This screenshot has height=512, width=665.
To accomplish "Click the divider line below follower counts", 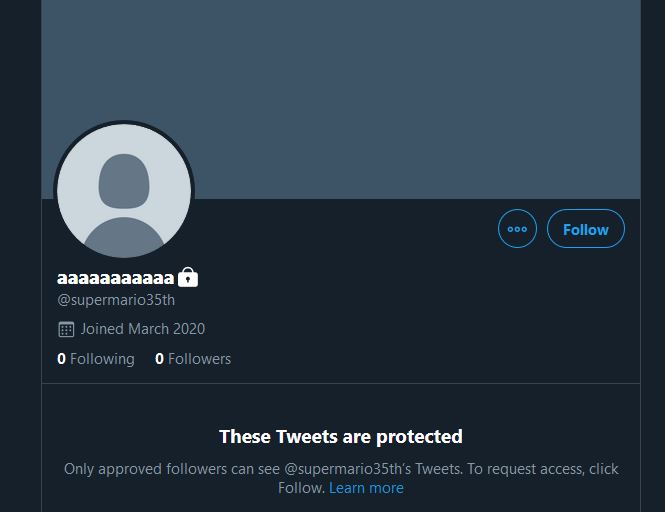I will click(x=341, y=383).
